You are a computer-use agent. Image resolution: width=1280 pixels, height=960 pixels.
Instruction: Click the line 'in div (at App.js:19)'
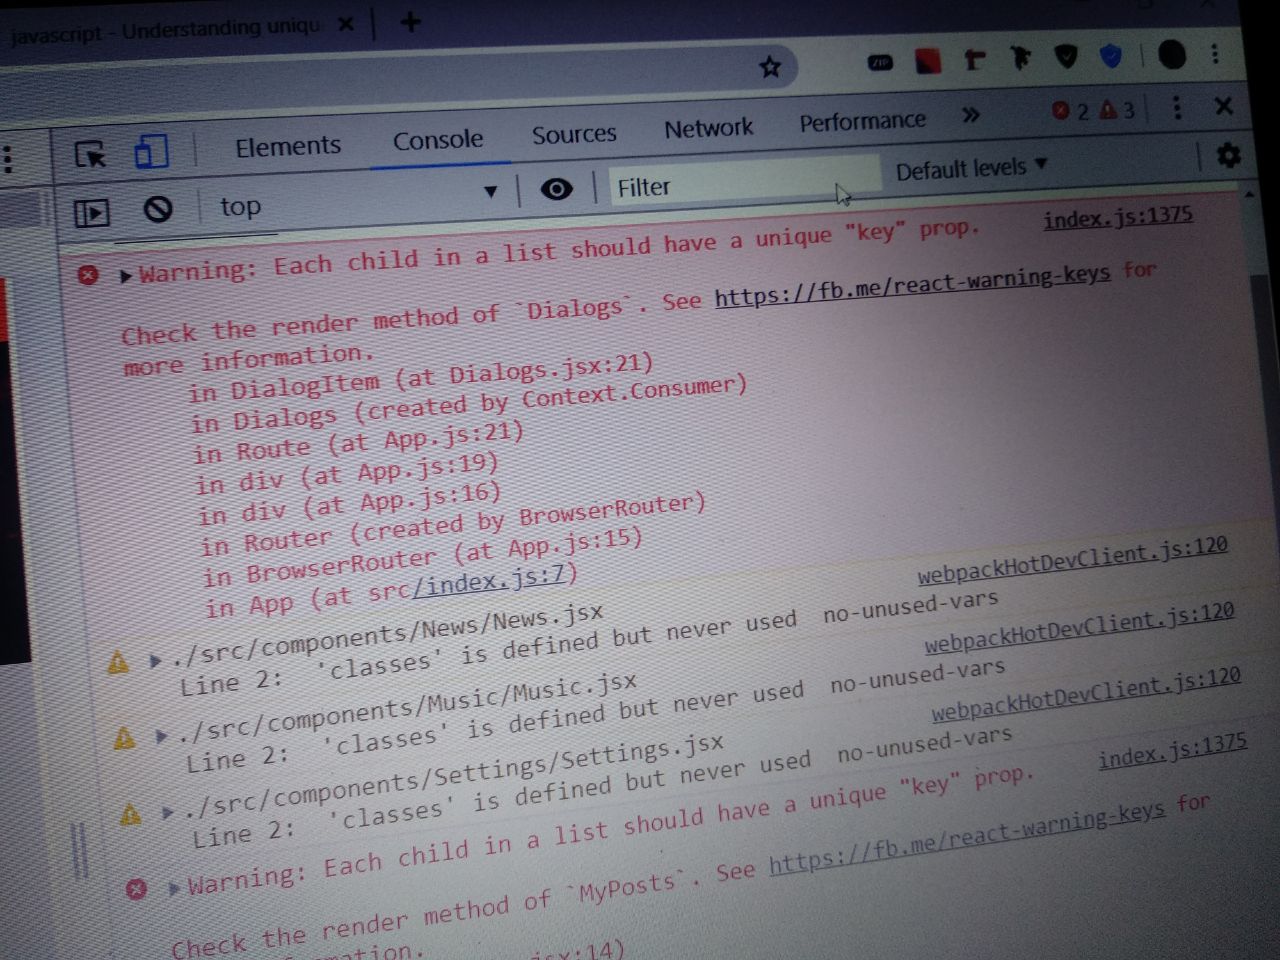click(x=346, y=473)
